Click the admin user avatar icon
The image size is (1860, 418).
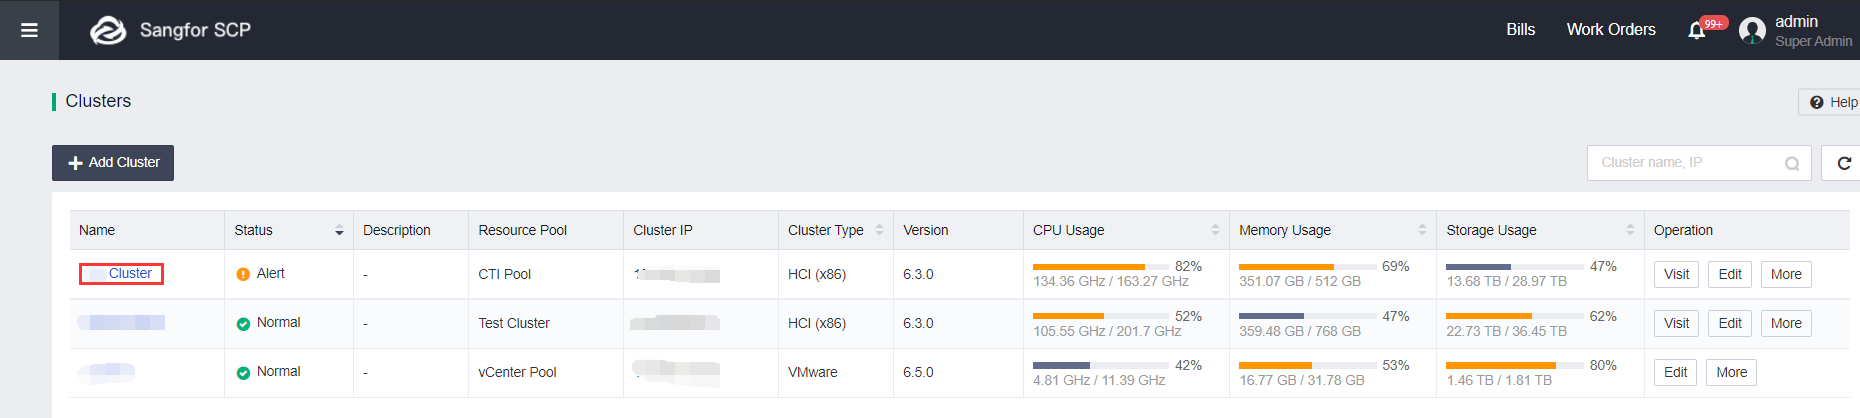1752,31
